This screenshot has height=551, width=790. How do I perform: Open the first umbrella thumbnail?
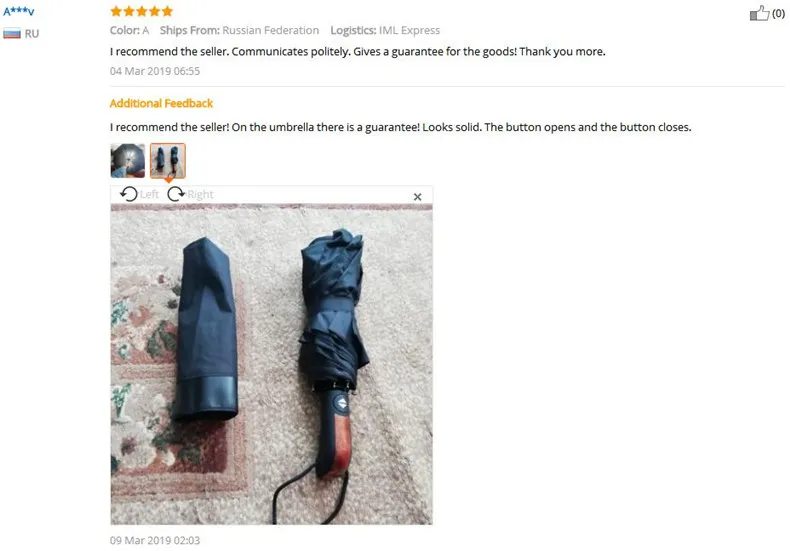coord(128,161)
